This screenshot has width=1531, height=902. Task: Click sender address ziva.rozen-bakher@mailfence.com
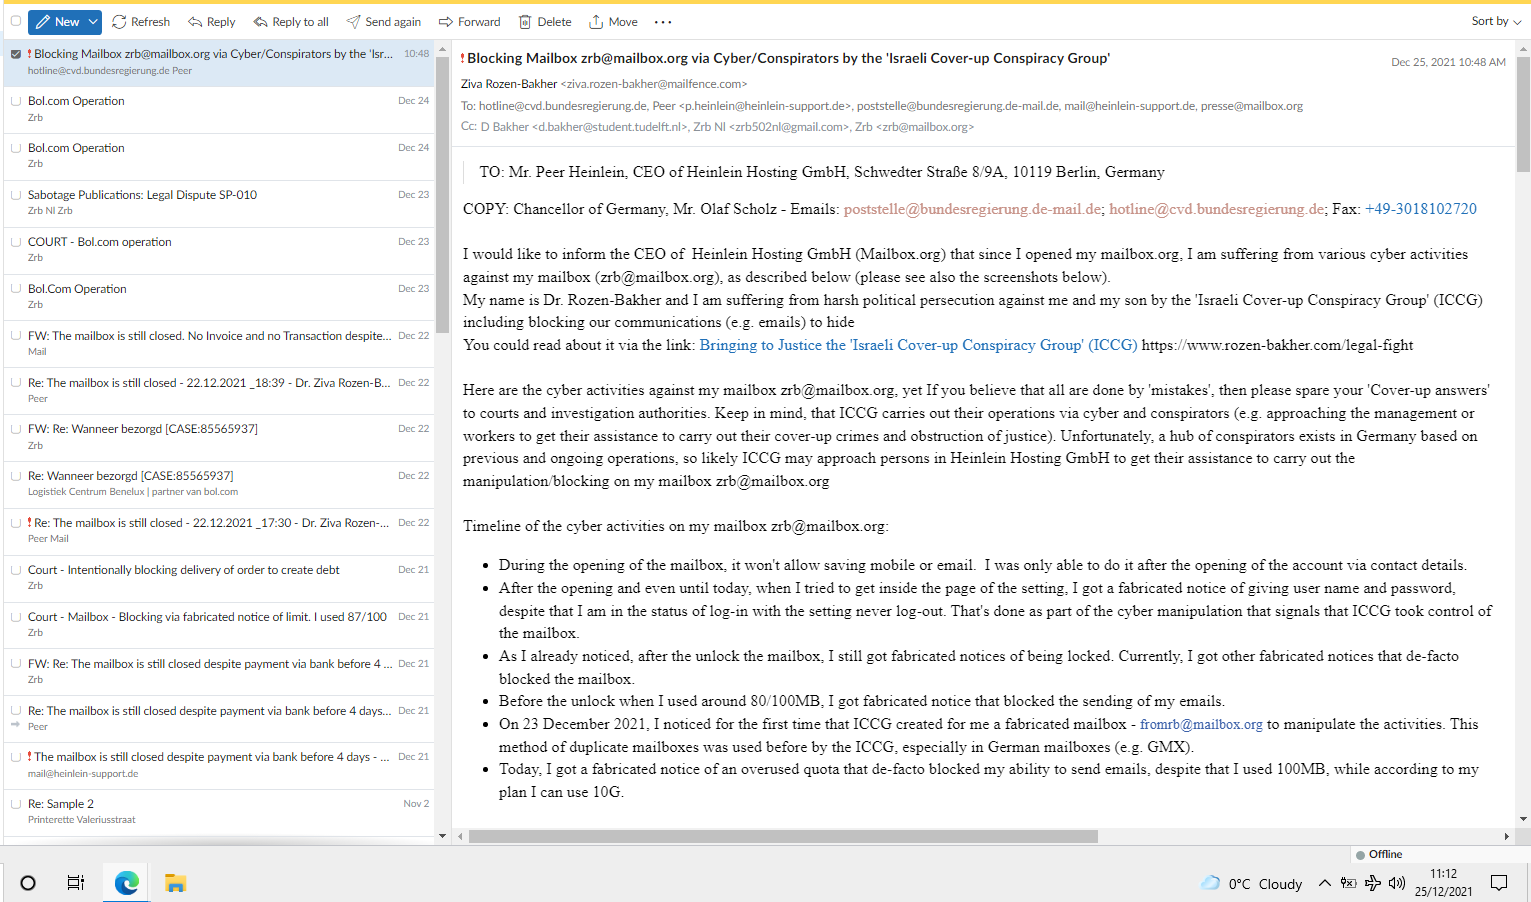(654, 84)
